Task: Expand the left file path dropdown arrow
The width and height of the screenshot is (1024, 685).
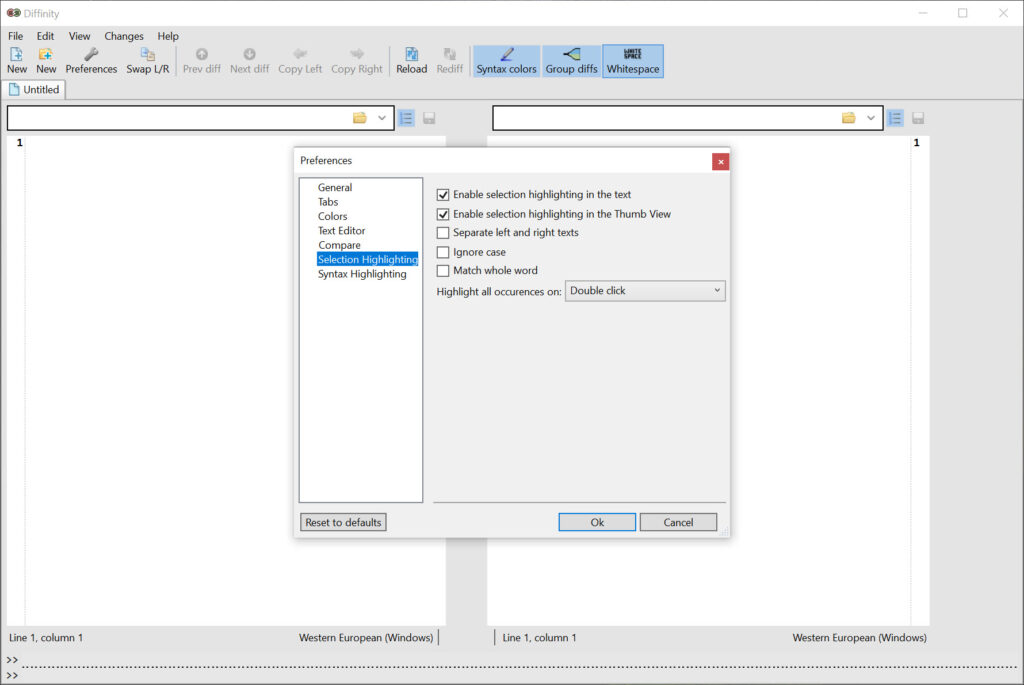Action: pyautogui.click(x=381, y=118)
